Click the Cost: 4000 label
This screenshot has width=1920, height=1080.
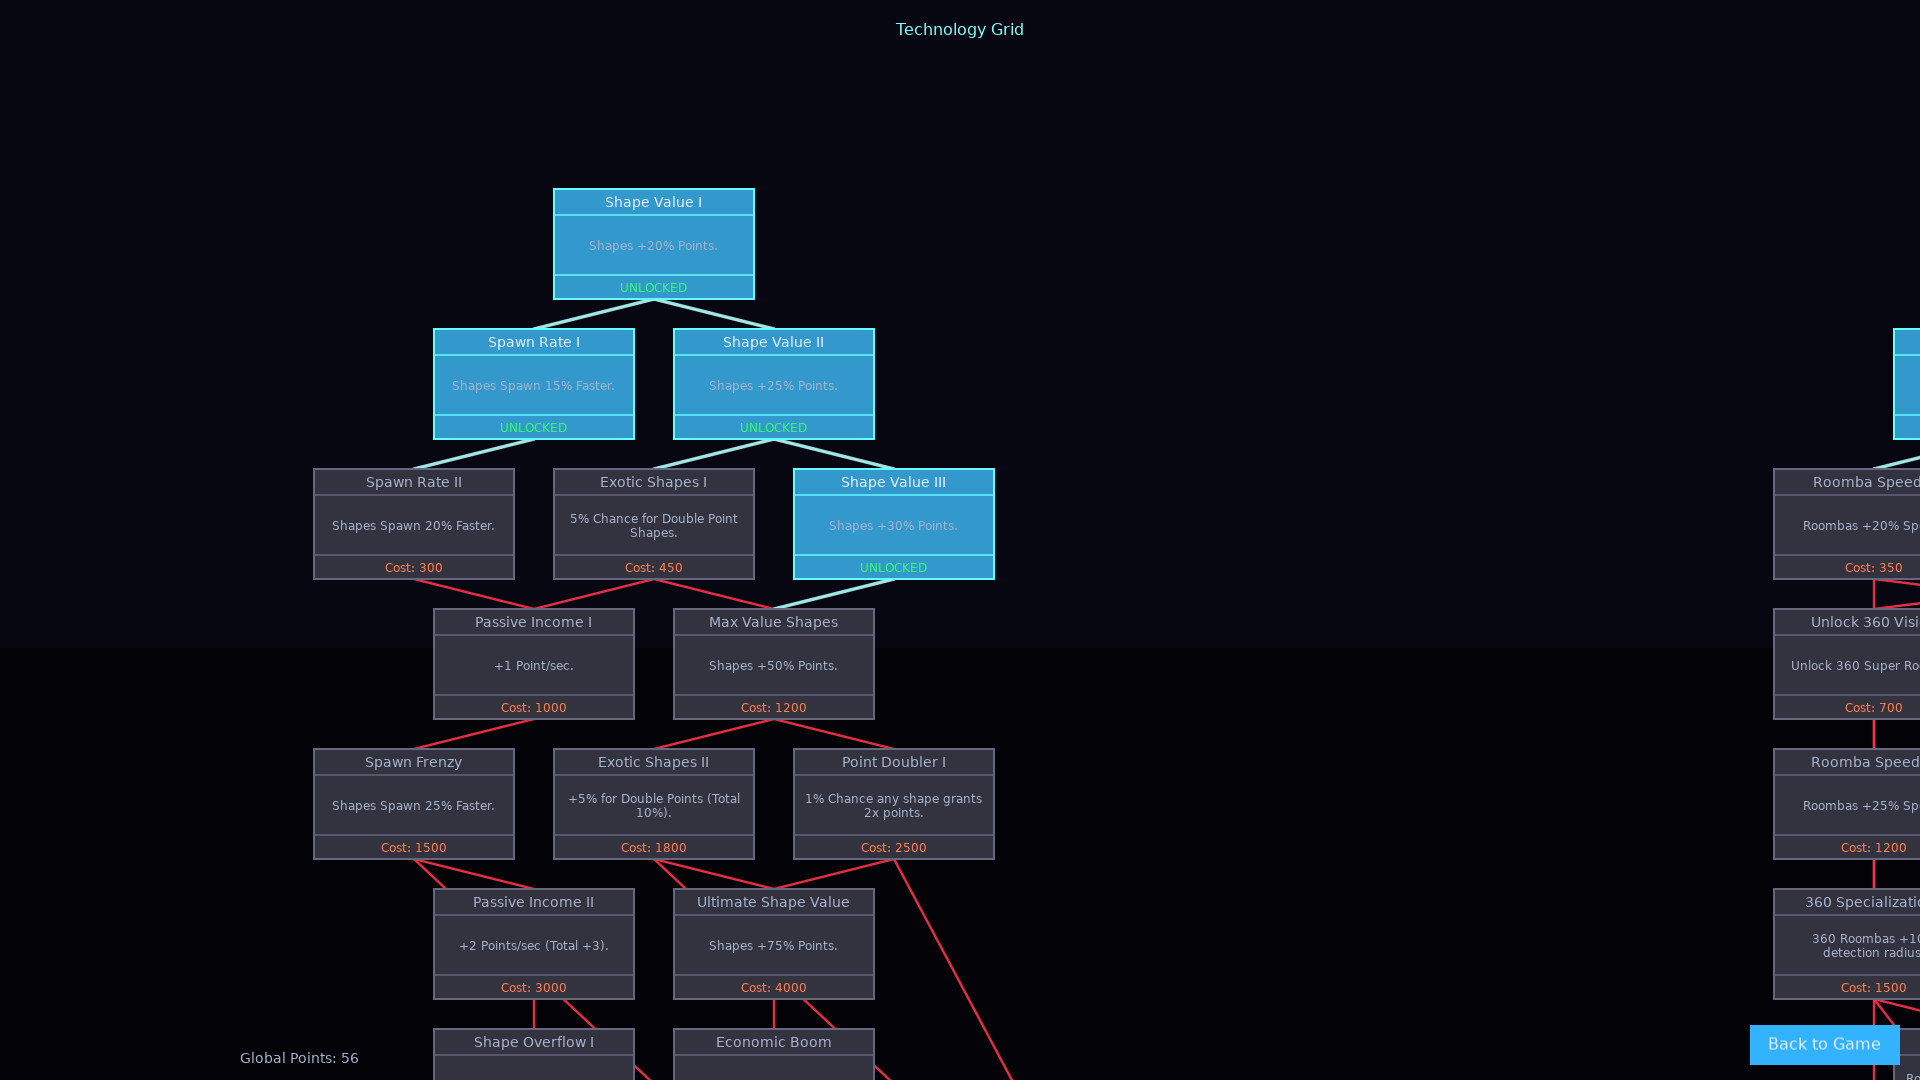(x=774, y=988)
